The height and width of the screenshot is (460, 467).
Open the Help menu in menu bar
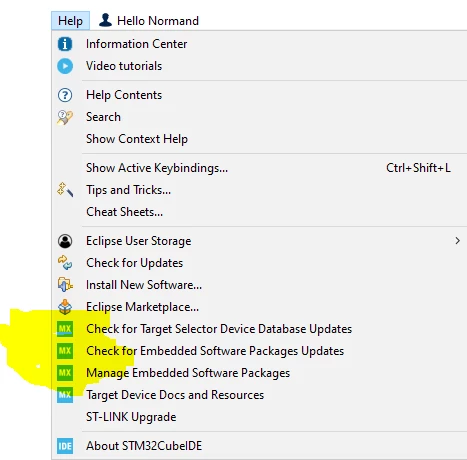[70, 21]
